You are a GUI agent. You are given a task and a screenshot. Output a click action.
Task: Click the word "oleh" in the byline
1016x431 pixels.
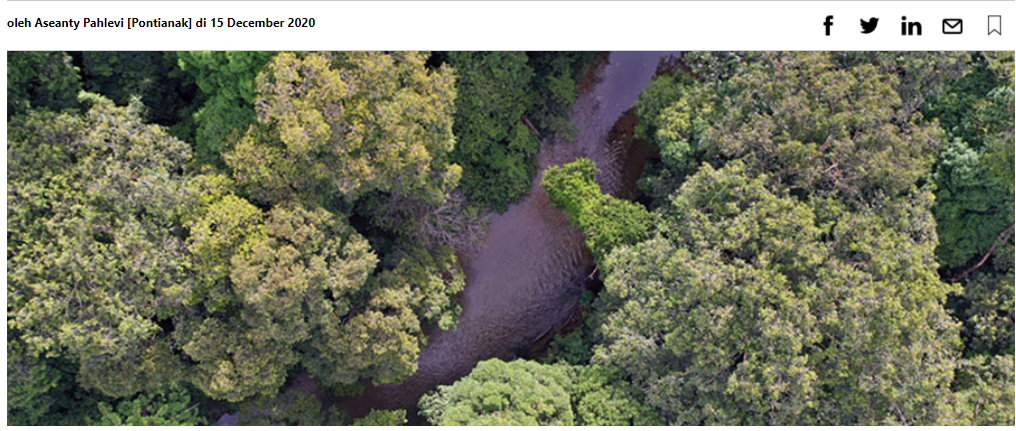pyautogui.click(x=19, y=23)
